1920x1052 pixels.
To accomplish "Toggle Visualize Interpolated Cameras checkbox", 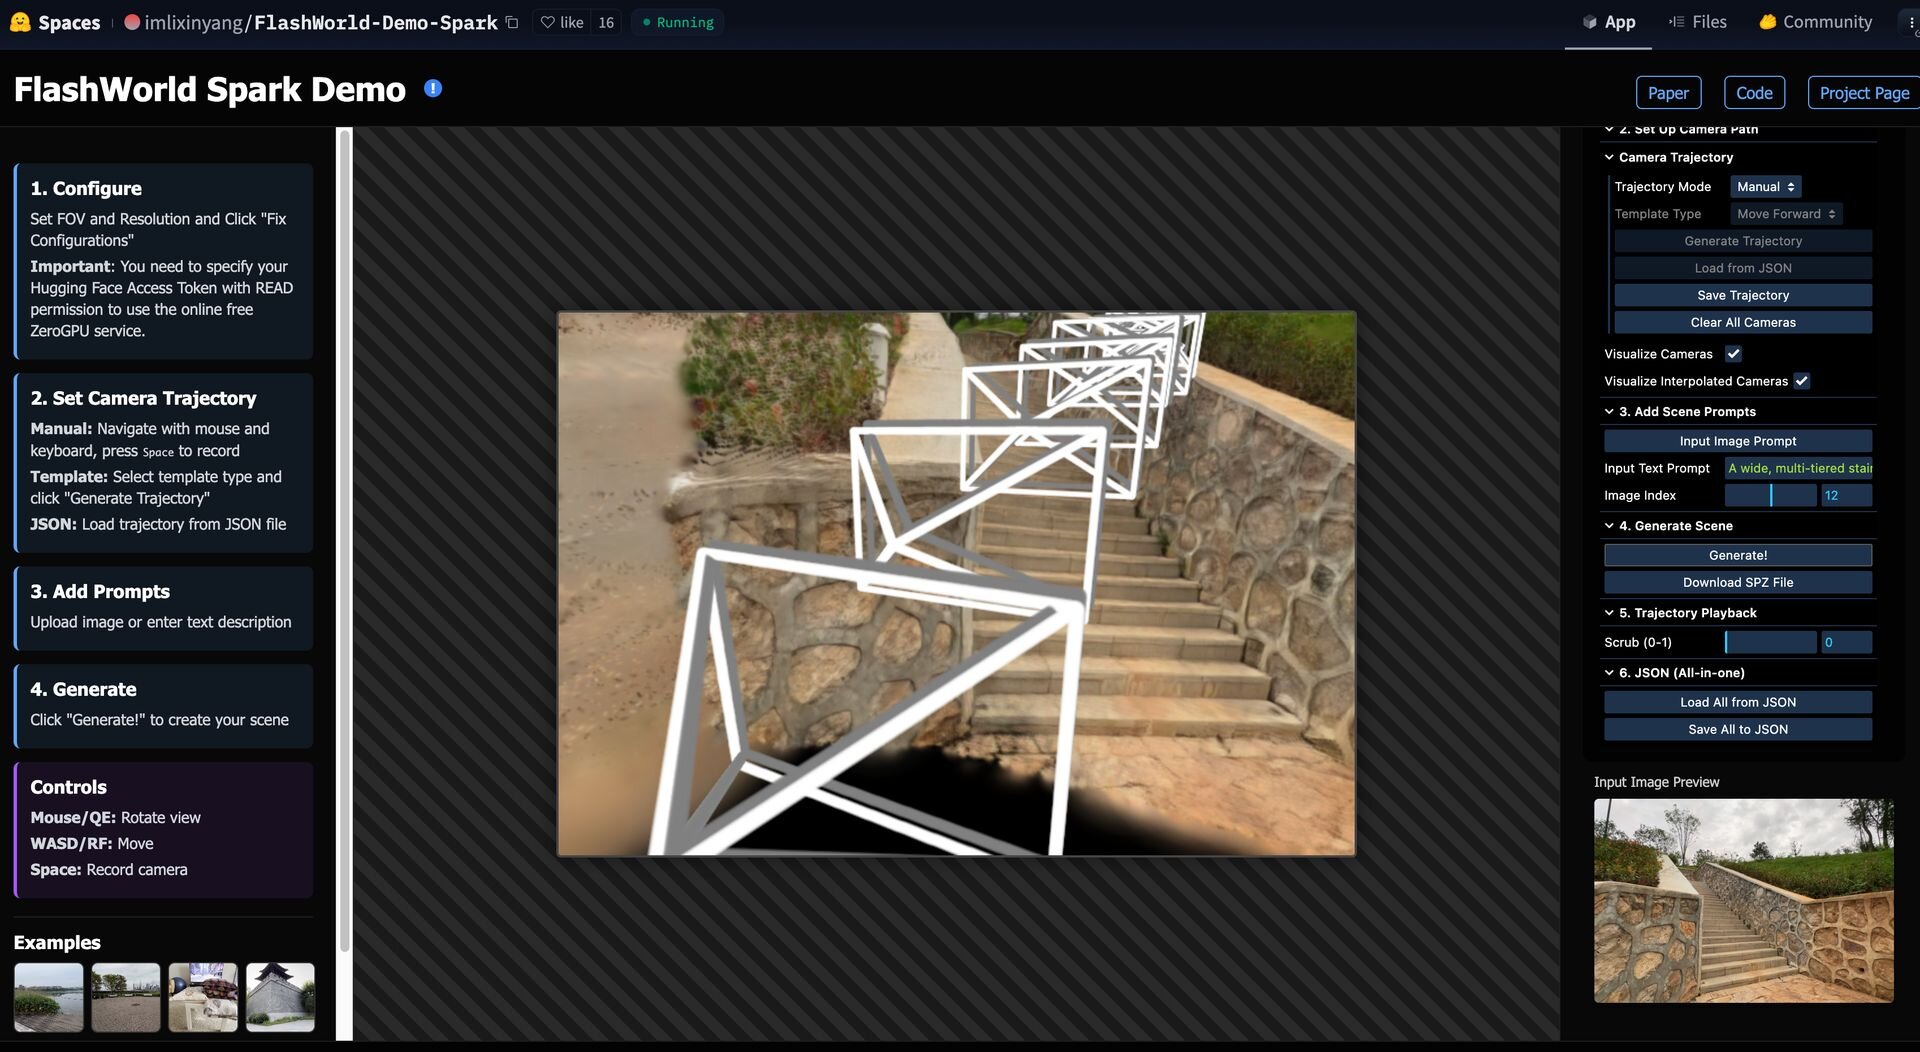I will pos(1801,381).
